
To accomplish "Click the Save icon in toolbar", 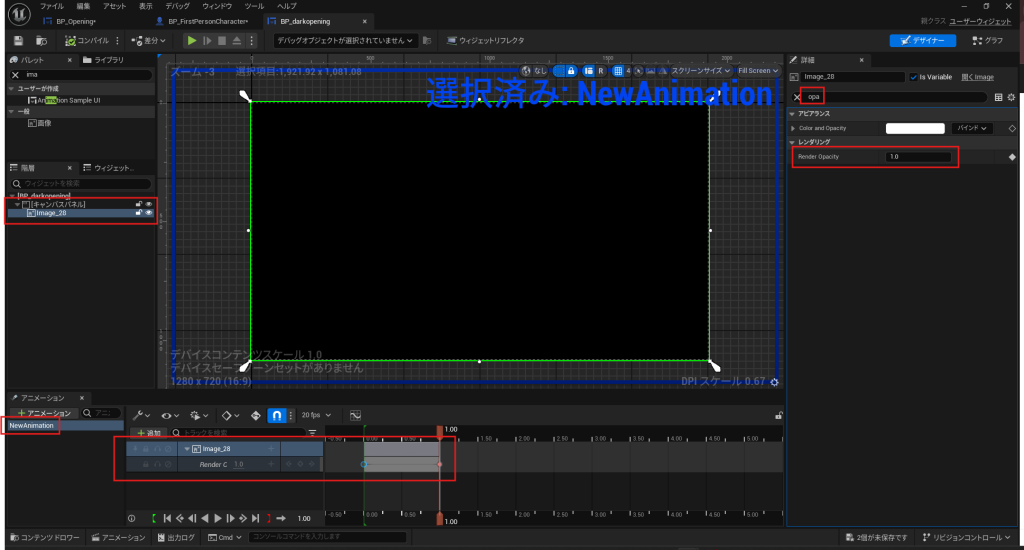I will pyautogui.click(x=18, y=40).
